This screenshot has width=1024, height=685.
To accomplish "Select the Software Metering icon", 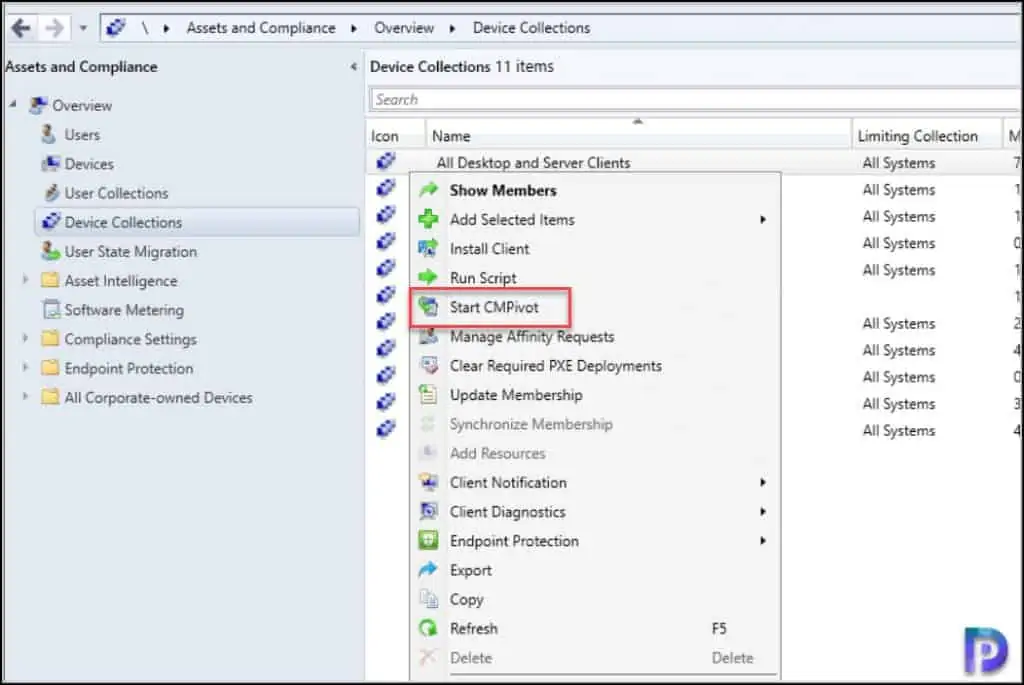I will point(51,309).
